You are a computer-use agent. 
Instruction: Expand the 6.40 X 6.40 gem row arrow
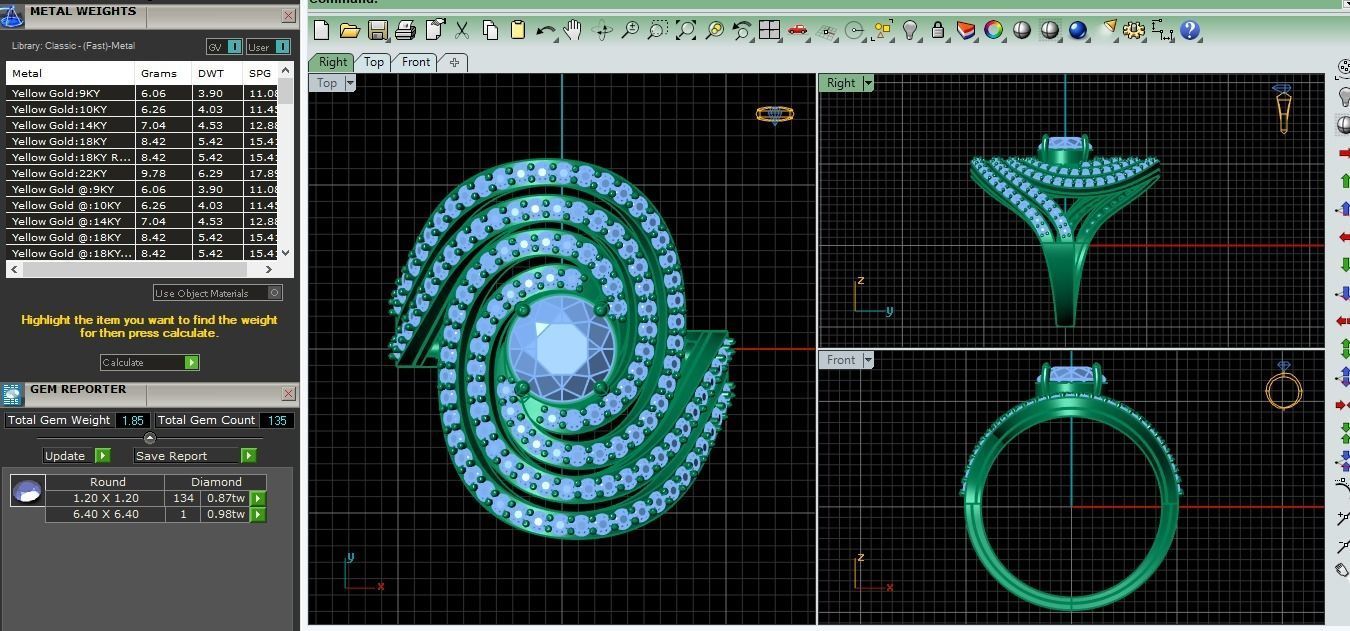click(x=258, y=514)
